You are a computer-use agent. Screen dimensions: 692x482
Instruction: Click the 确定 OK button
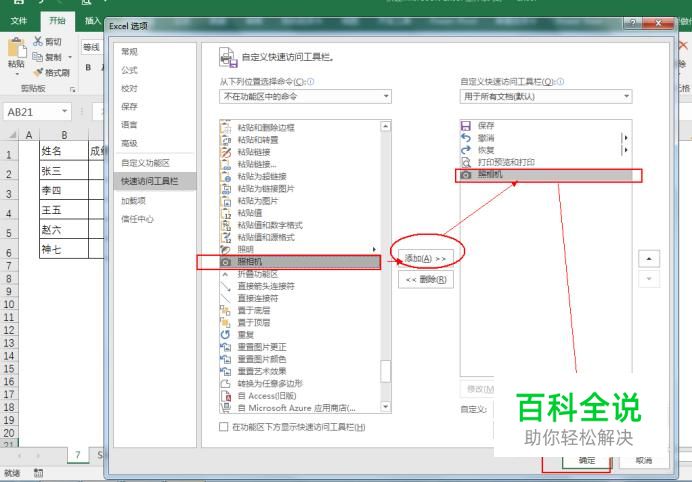587,461
